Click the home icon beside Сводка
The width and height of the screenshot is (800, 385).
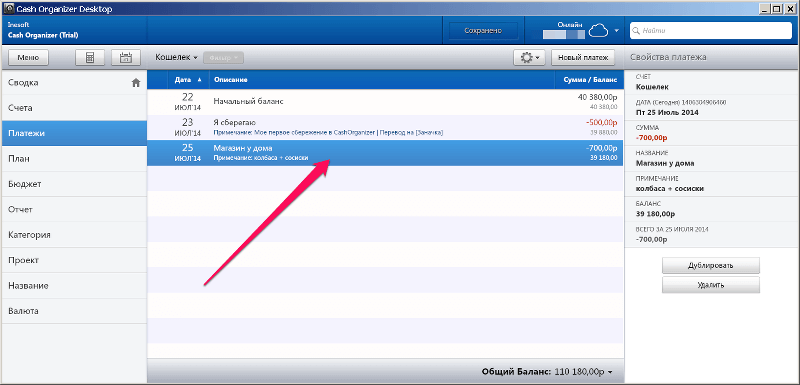(x=136, y=83)
